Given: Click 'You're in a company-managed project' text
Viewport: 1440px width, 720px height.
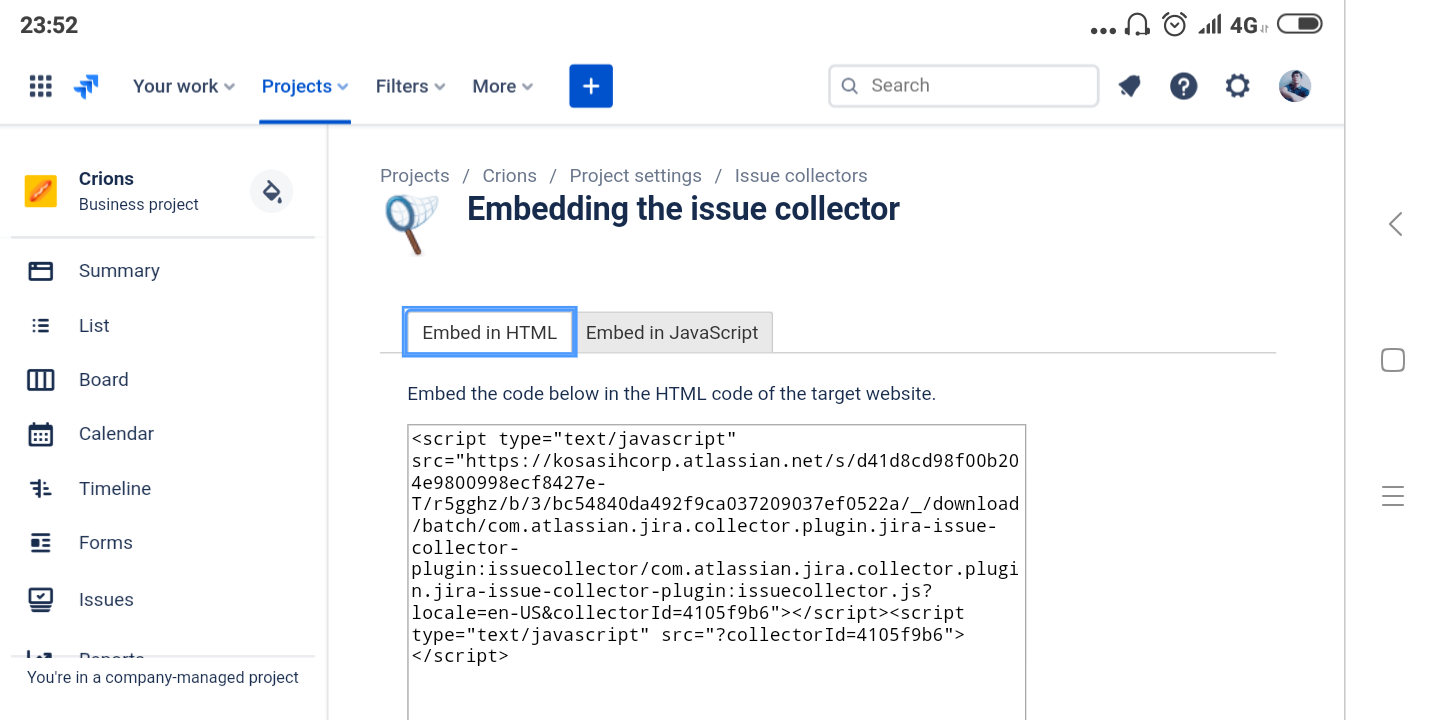Looking at the screenshot, I should [x=163, y=678].
